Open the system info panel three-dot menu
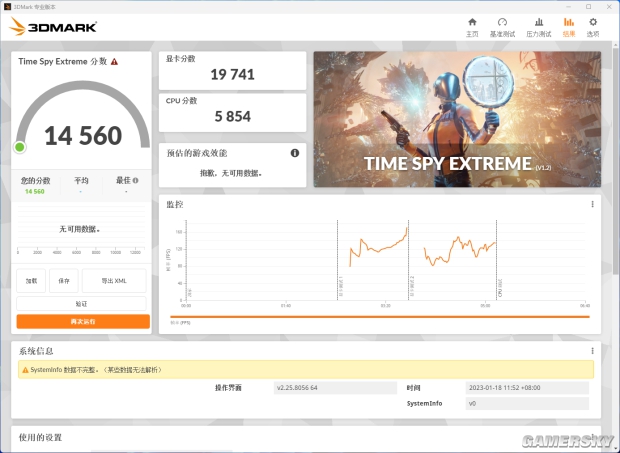Viewport: 620px width, 453px height. tap(592, 351)
